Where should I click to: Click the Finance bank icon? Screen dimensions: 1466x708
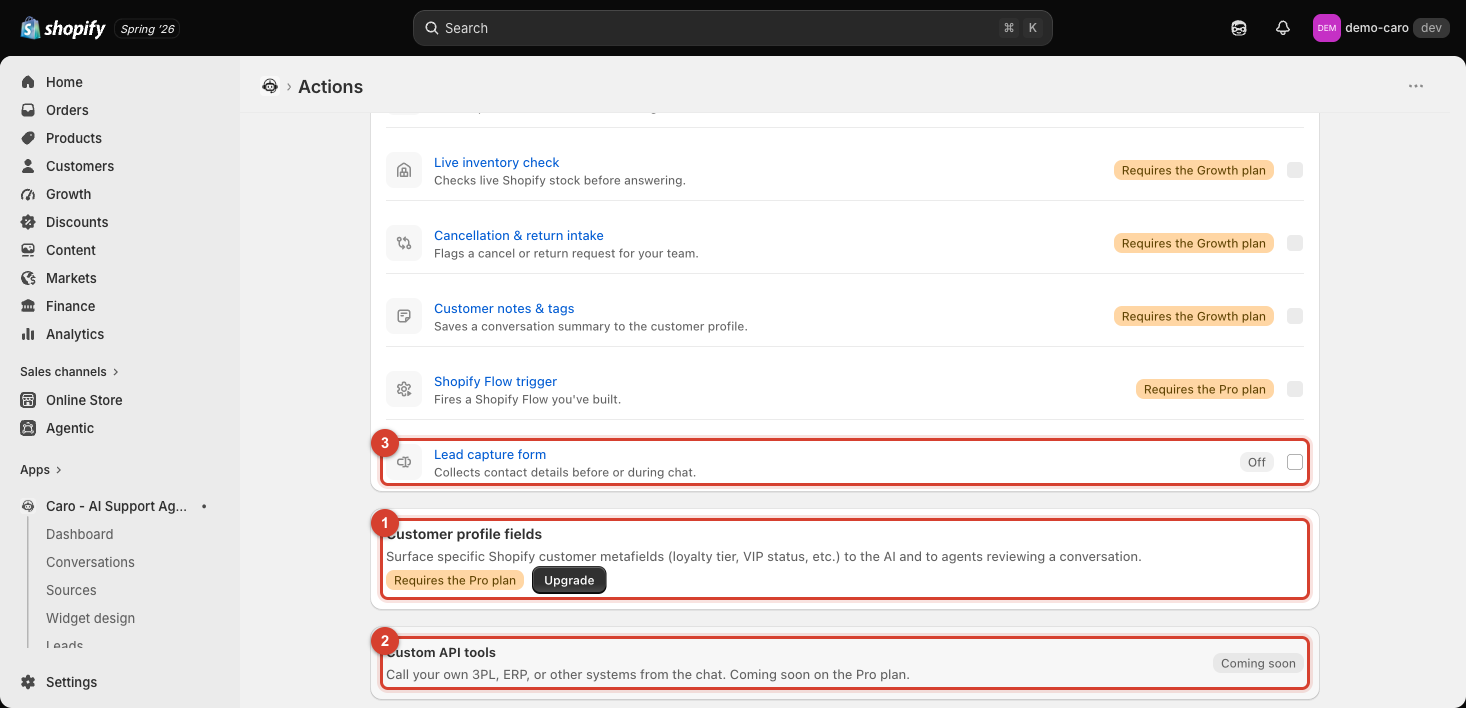(28, 306)
